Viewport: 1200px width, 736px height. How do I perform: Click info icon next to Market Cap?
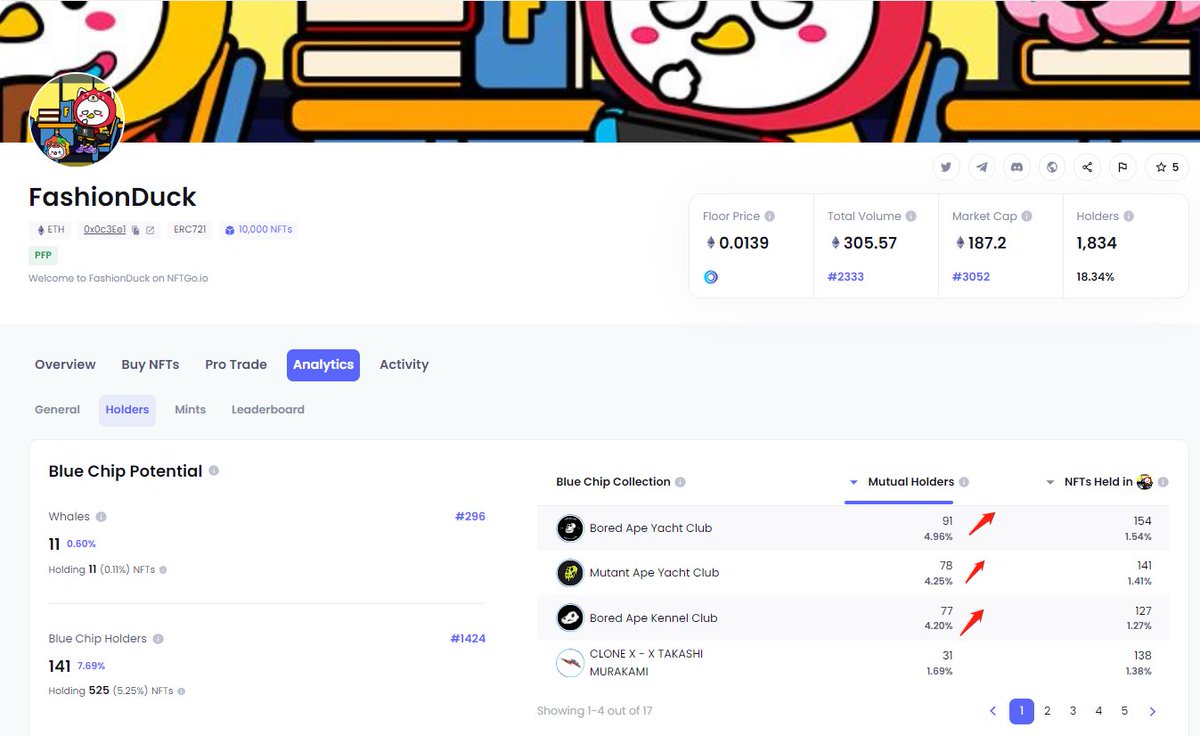[x=1027, y=216]
